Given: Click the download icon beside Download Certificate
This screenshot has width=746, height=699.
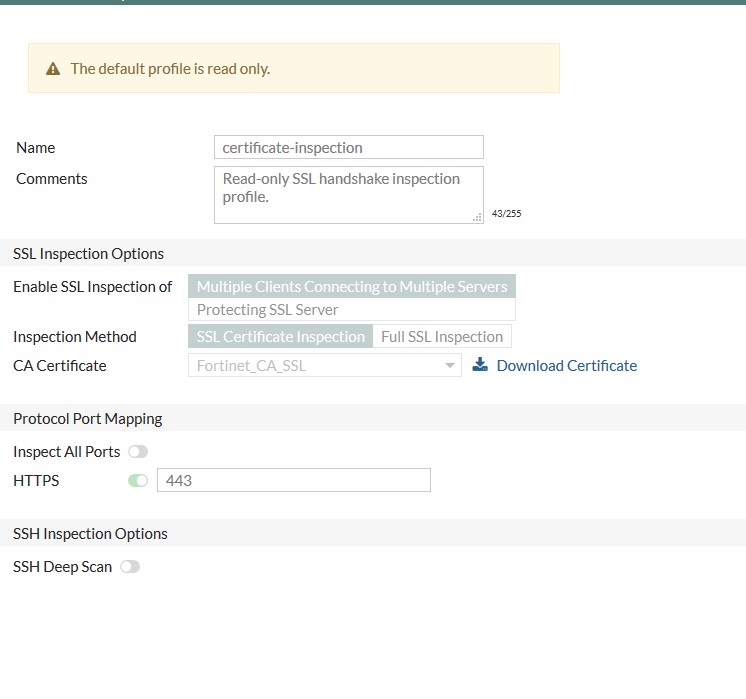Looking at the screenshot, I should [480, 365].
